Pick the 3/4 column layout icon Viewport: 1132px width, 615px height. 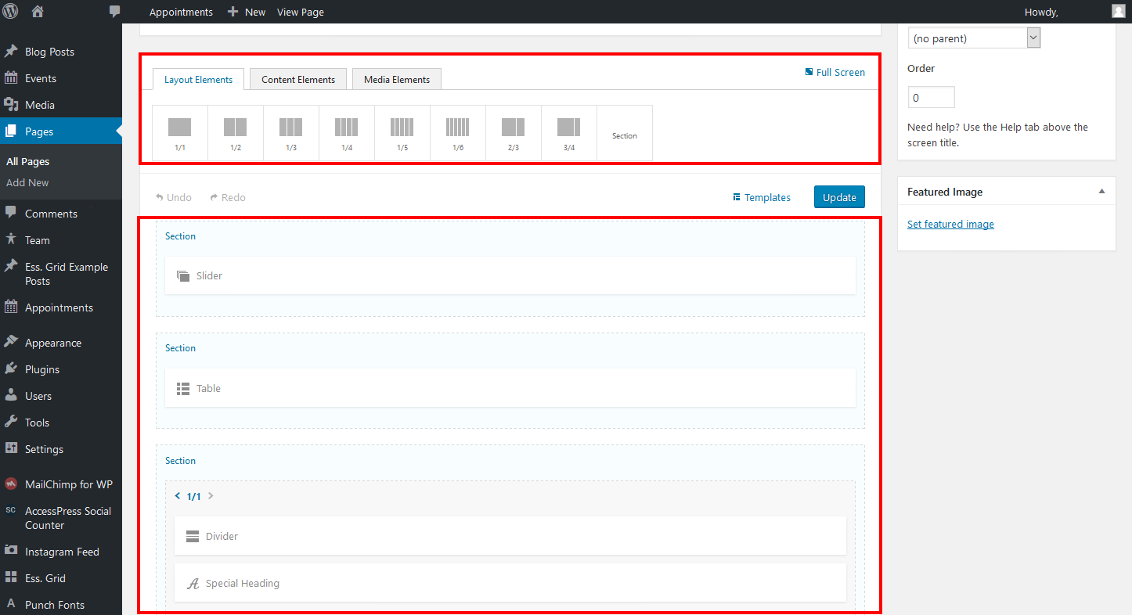pos(568,132)
